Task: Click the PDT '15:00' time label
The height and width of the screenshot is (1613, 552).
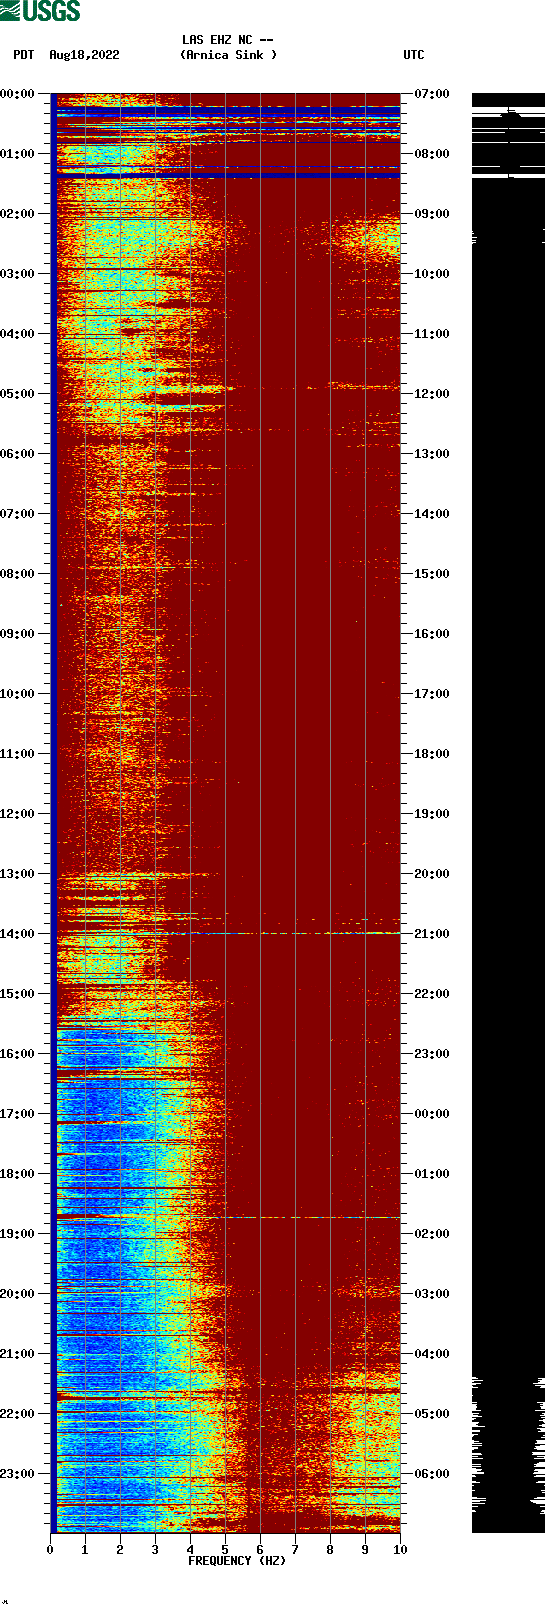Action: (18, 994)
